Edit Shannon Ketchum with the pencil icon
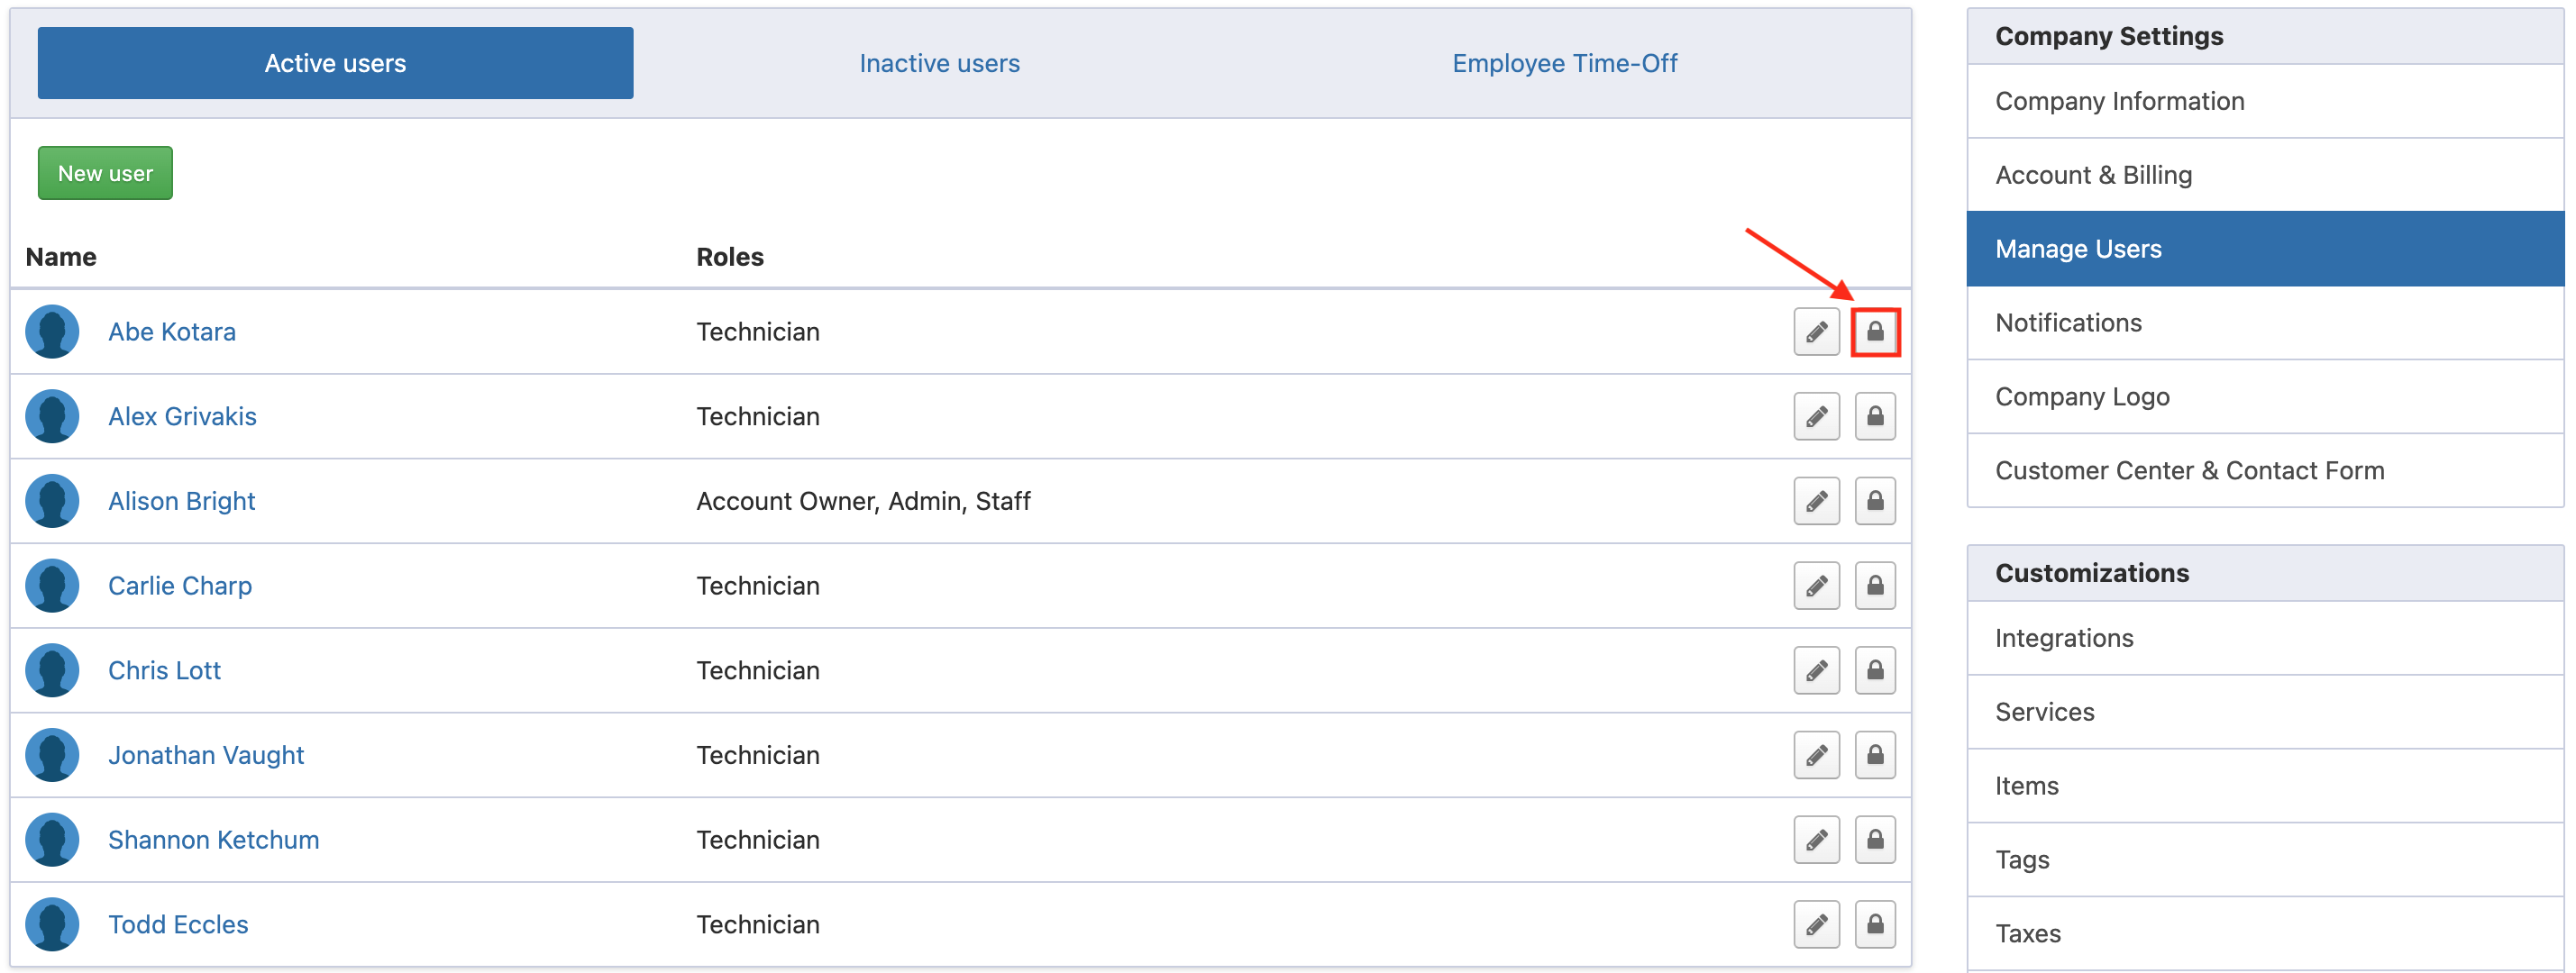 click(1816, 840)
